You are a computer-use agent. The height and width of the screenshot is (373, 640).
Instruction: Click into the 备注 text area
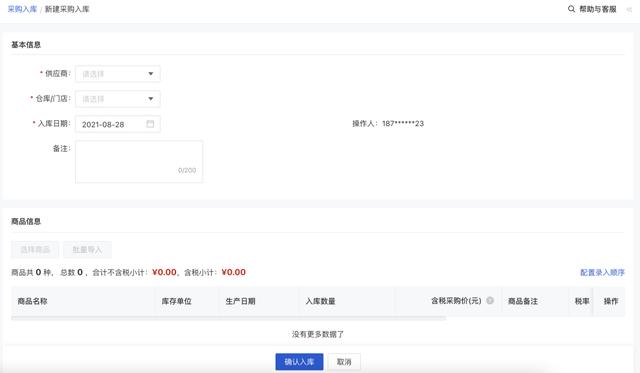tap(139, 162)
